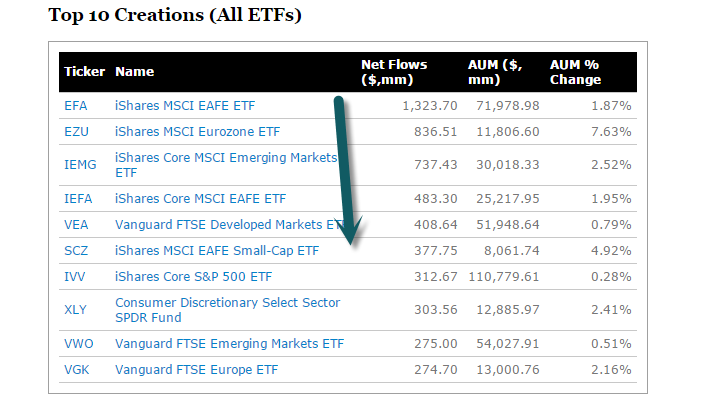Select the VWO ticker symbol
The height and width of the screenshot is (394, 721).
tap(79, 344)
